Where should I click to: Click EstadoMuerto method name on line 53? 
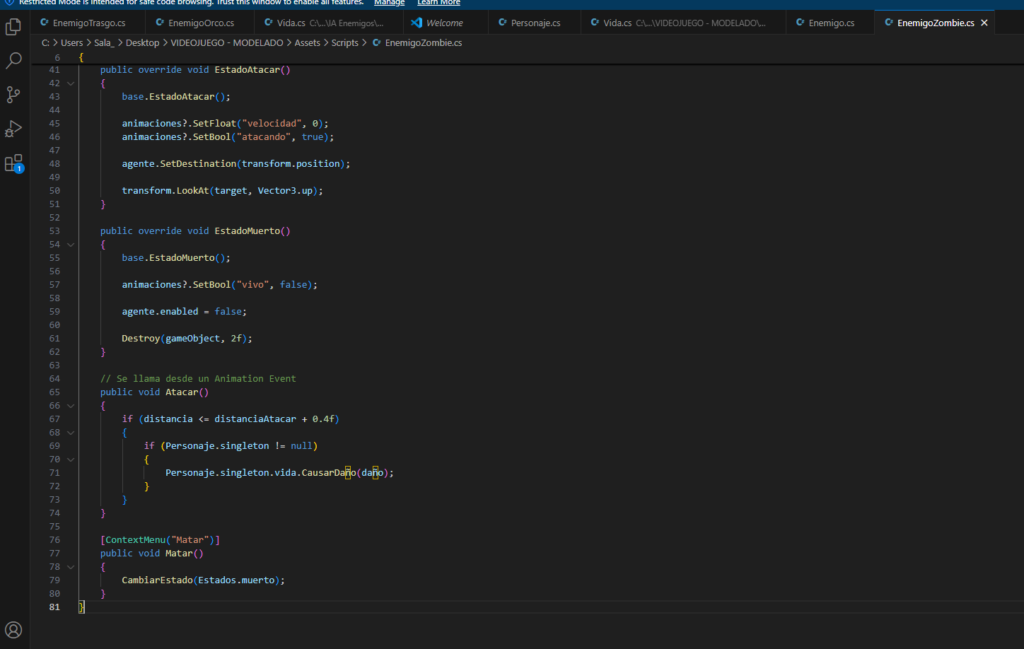[x=247, y=231]
